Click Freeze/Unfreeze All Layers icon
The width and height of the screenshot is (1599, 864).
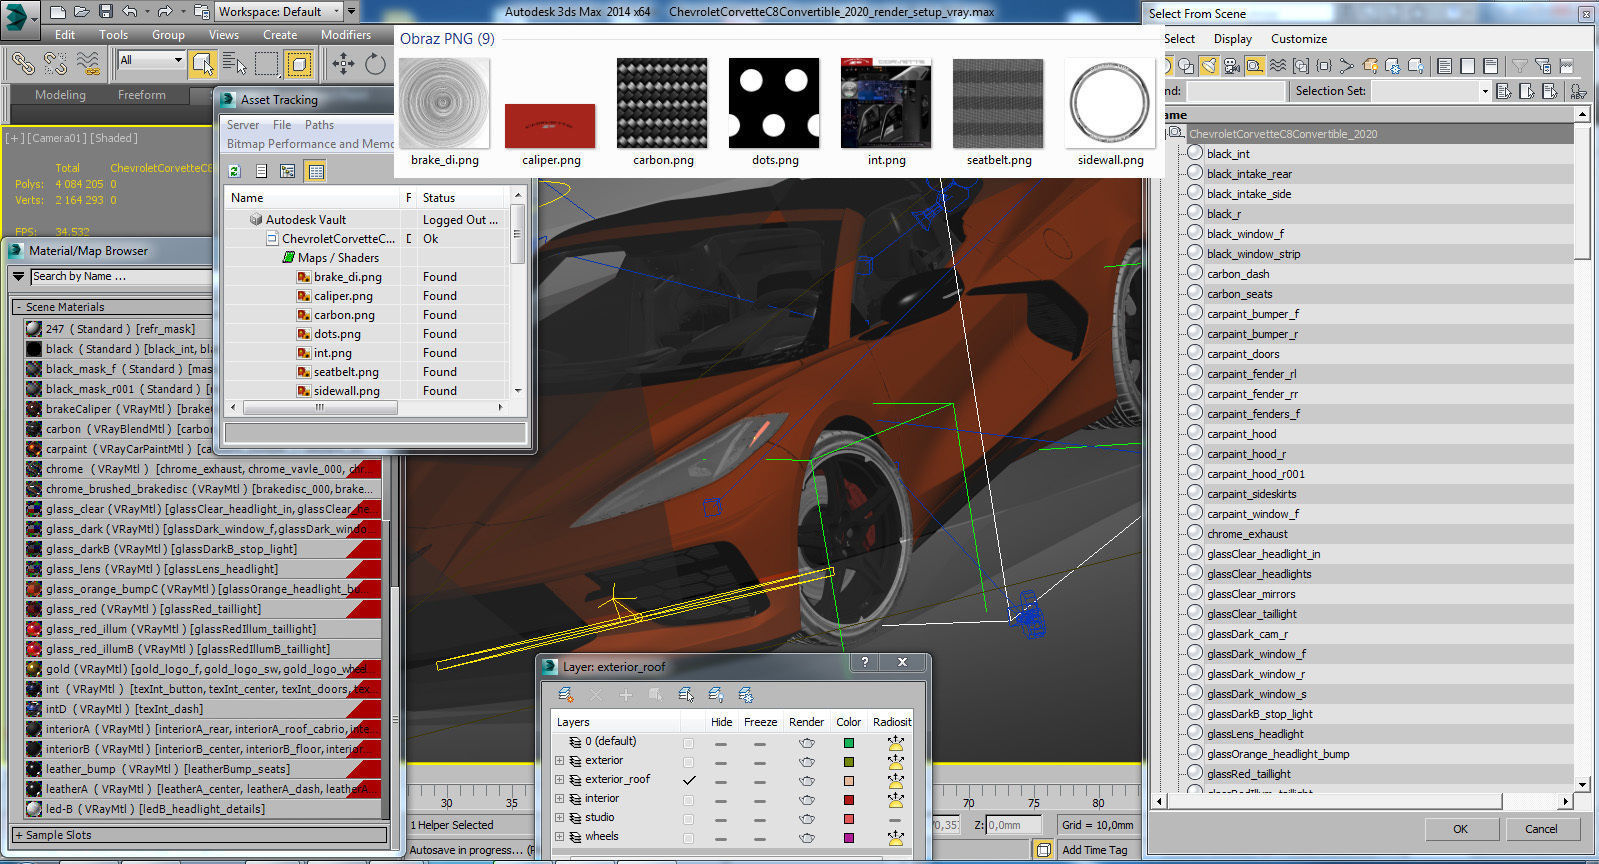click(746, 694)
